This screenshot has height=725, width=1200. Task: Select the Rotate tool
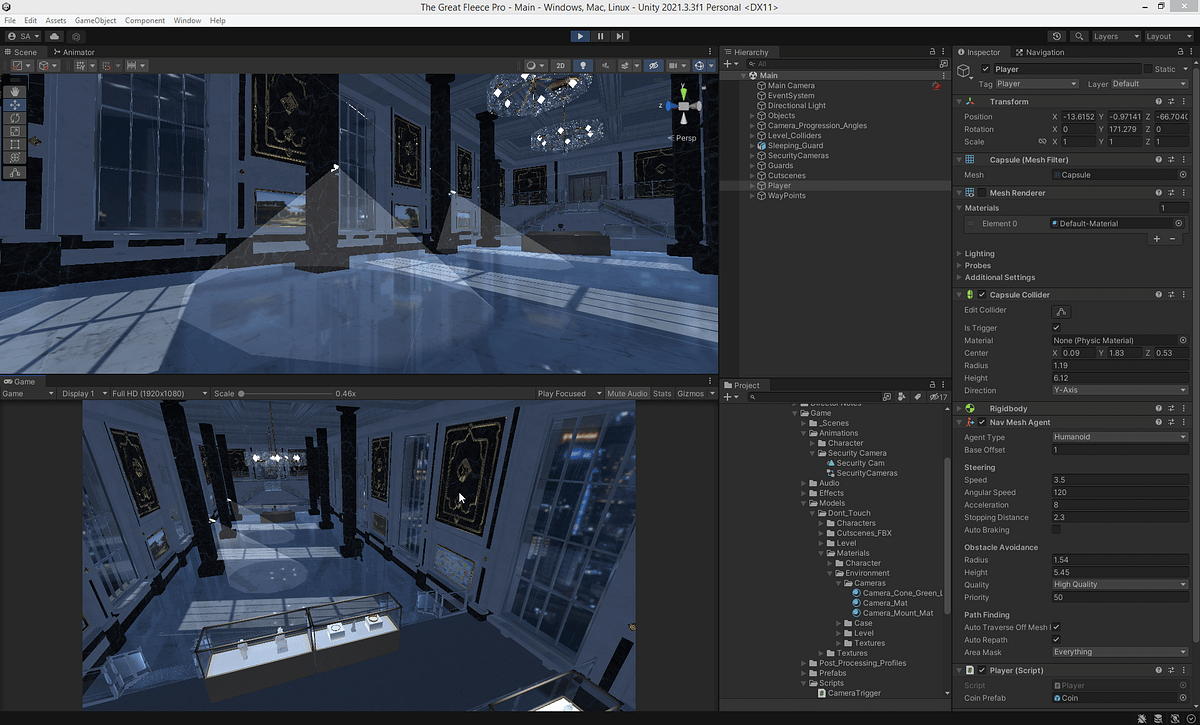pos(15,118)
